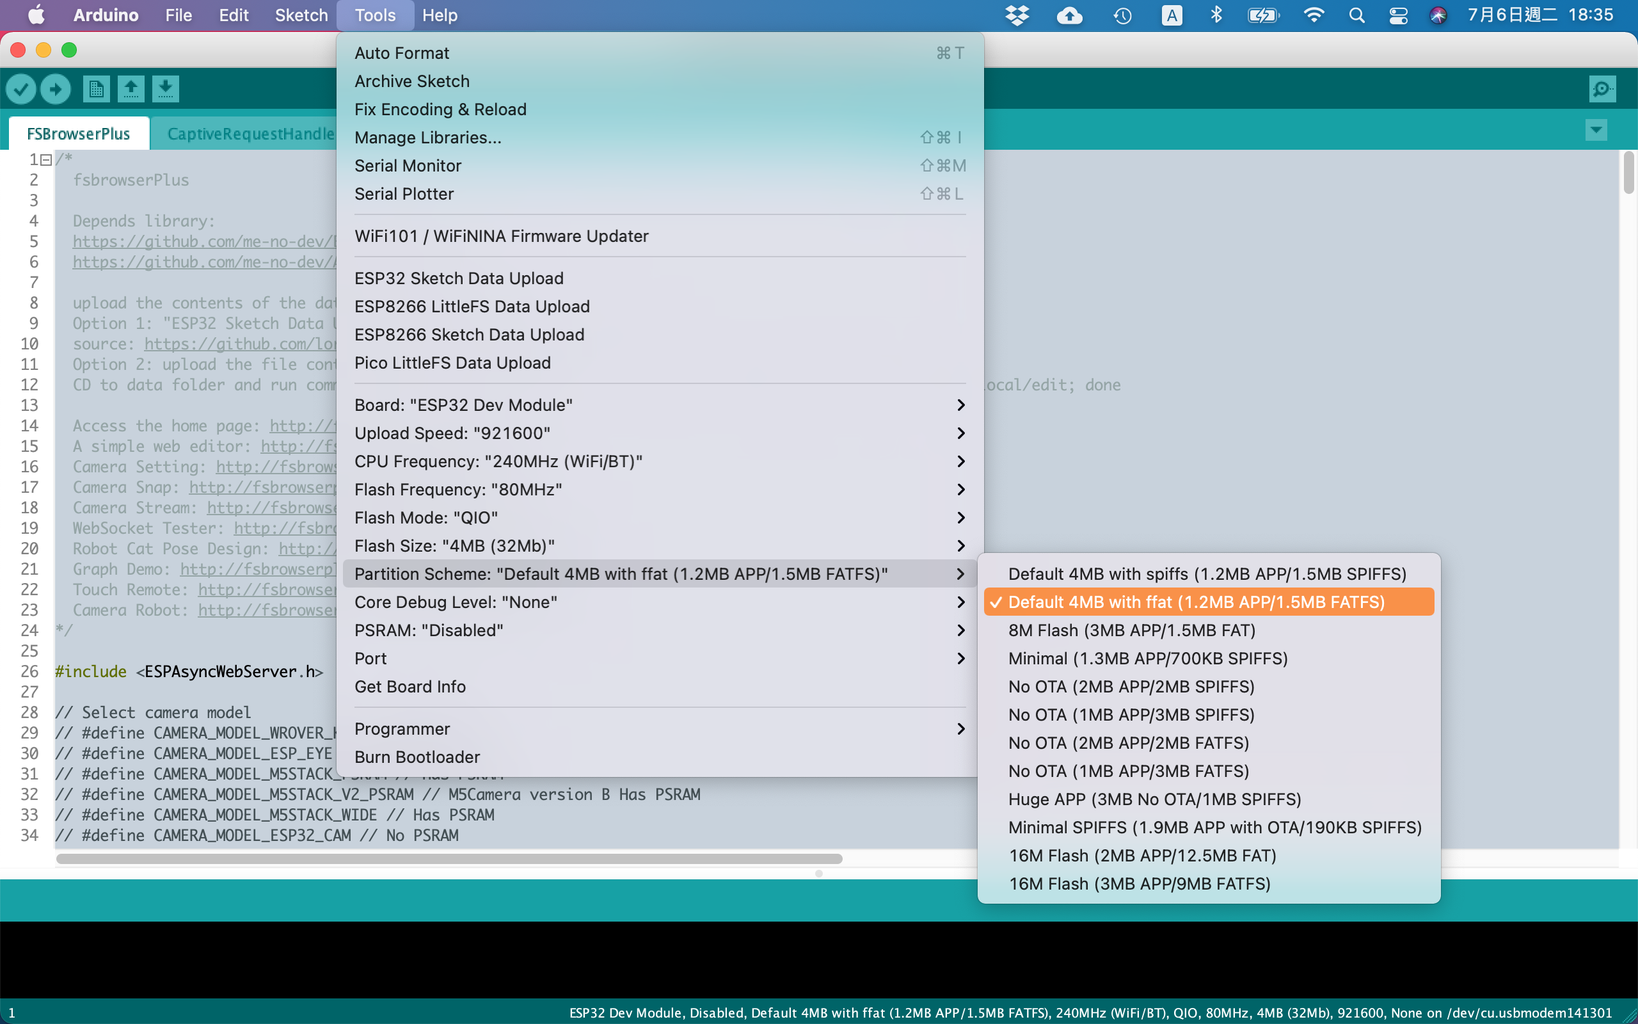Select Default 4MB with spiffs partition scheme
Image resolution: width=1638 pixels, height=1024 pixels.
coord(1209,574)
